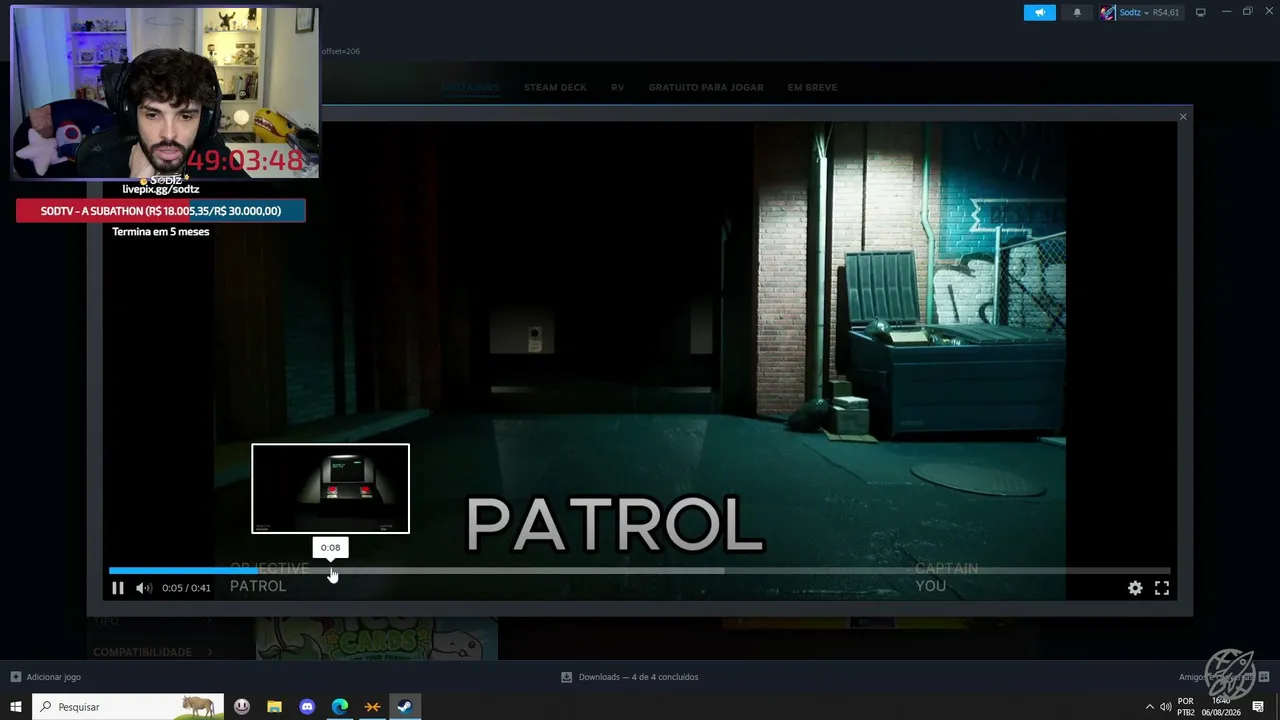
Task: Click the plus icon beside Adicionar jogo
Action: [16, 677]
